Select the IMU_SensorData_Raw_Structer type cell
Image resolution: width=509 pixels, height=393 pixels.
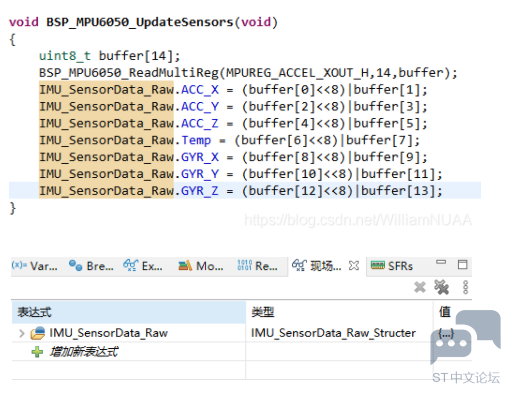pos(333,333)
